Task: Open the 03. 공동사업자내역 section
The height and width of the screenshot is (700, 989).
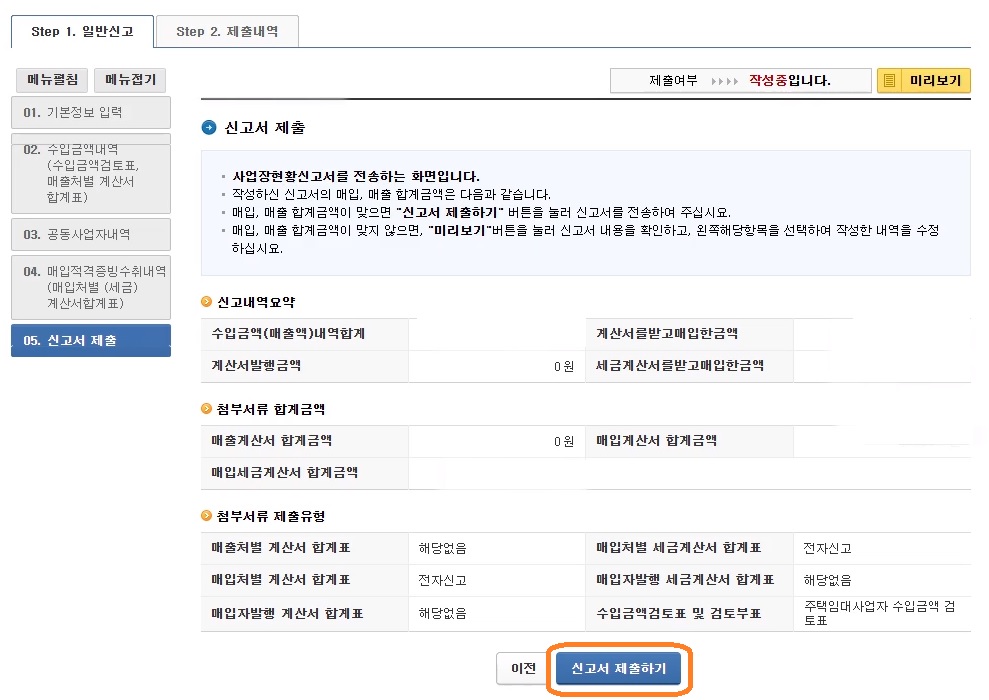Action: click(x=90, y=235)
